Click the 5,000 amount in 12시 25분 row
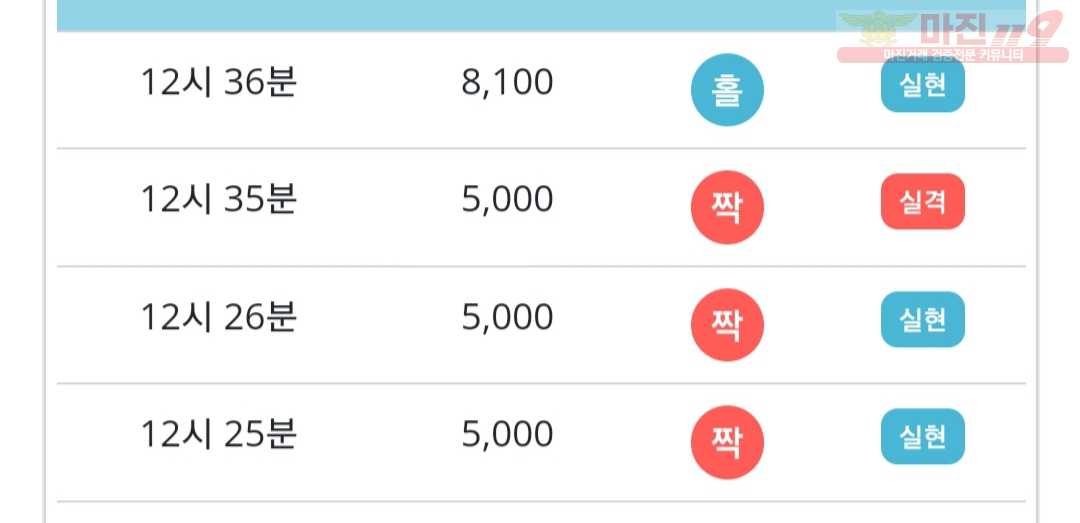The height and width of the screenshot is (523, 1080). pos(508,435)
